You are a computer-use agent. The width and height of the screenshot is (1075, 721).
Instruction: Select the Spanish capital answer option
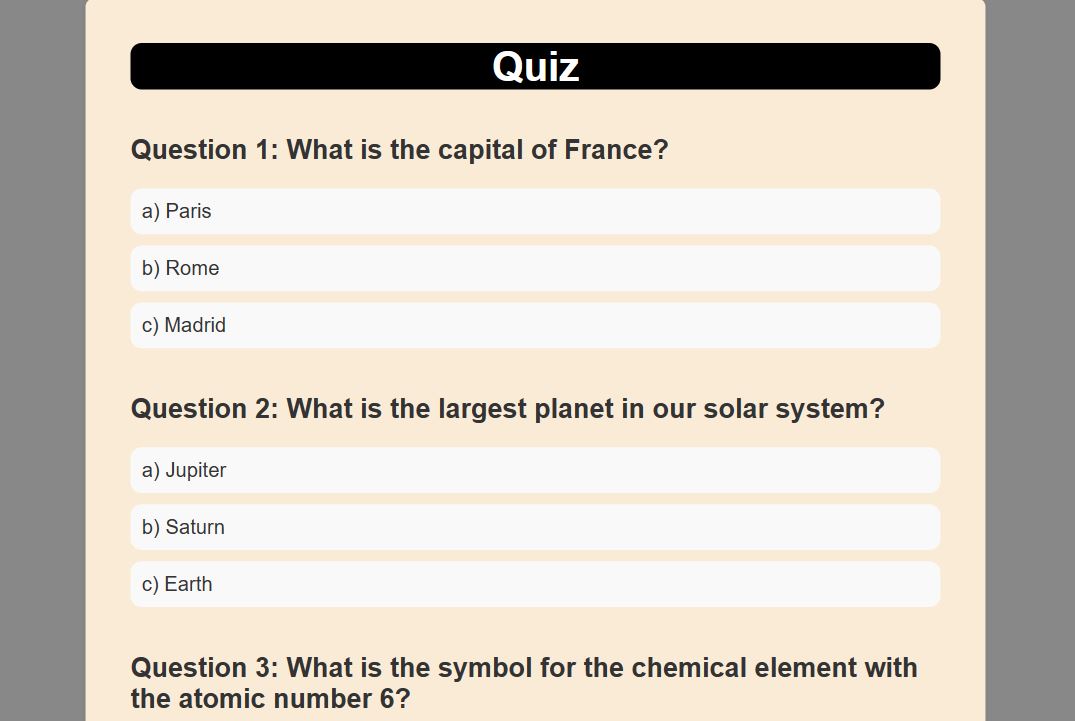coord(535,325)
